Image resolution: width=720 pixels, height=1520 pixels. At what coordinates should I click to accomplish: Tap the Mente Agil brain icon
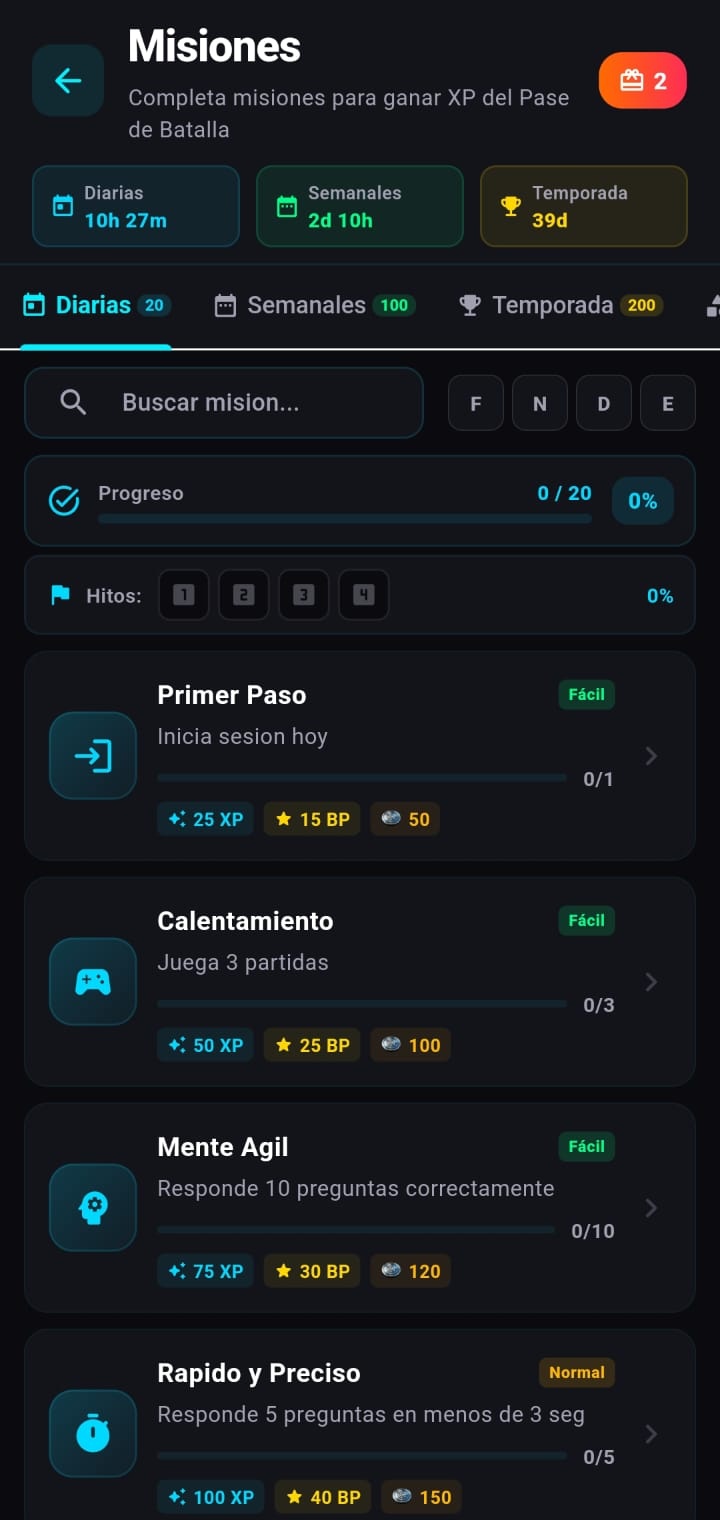93,1208
